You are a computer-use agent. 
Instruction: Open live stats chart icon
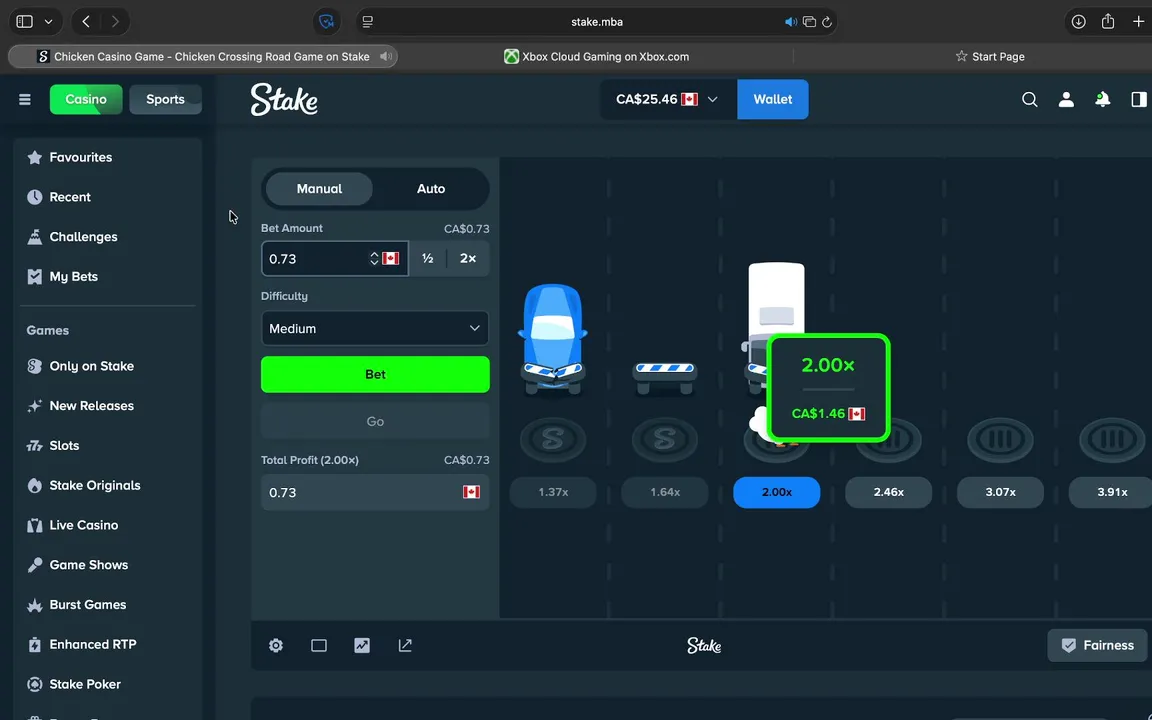coord(361,645)
